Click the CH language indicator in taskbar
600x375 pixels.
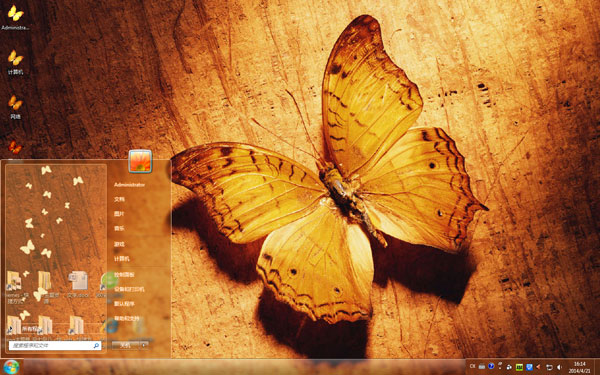472,366
